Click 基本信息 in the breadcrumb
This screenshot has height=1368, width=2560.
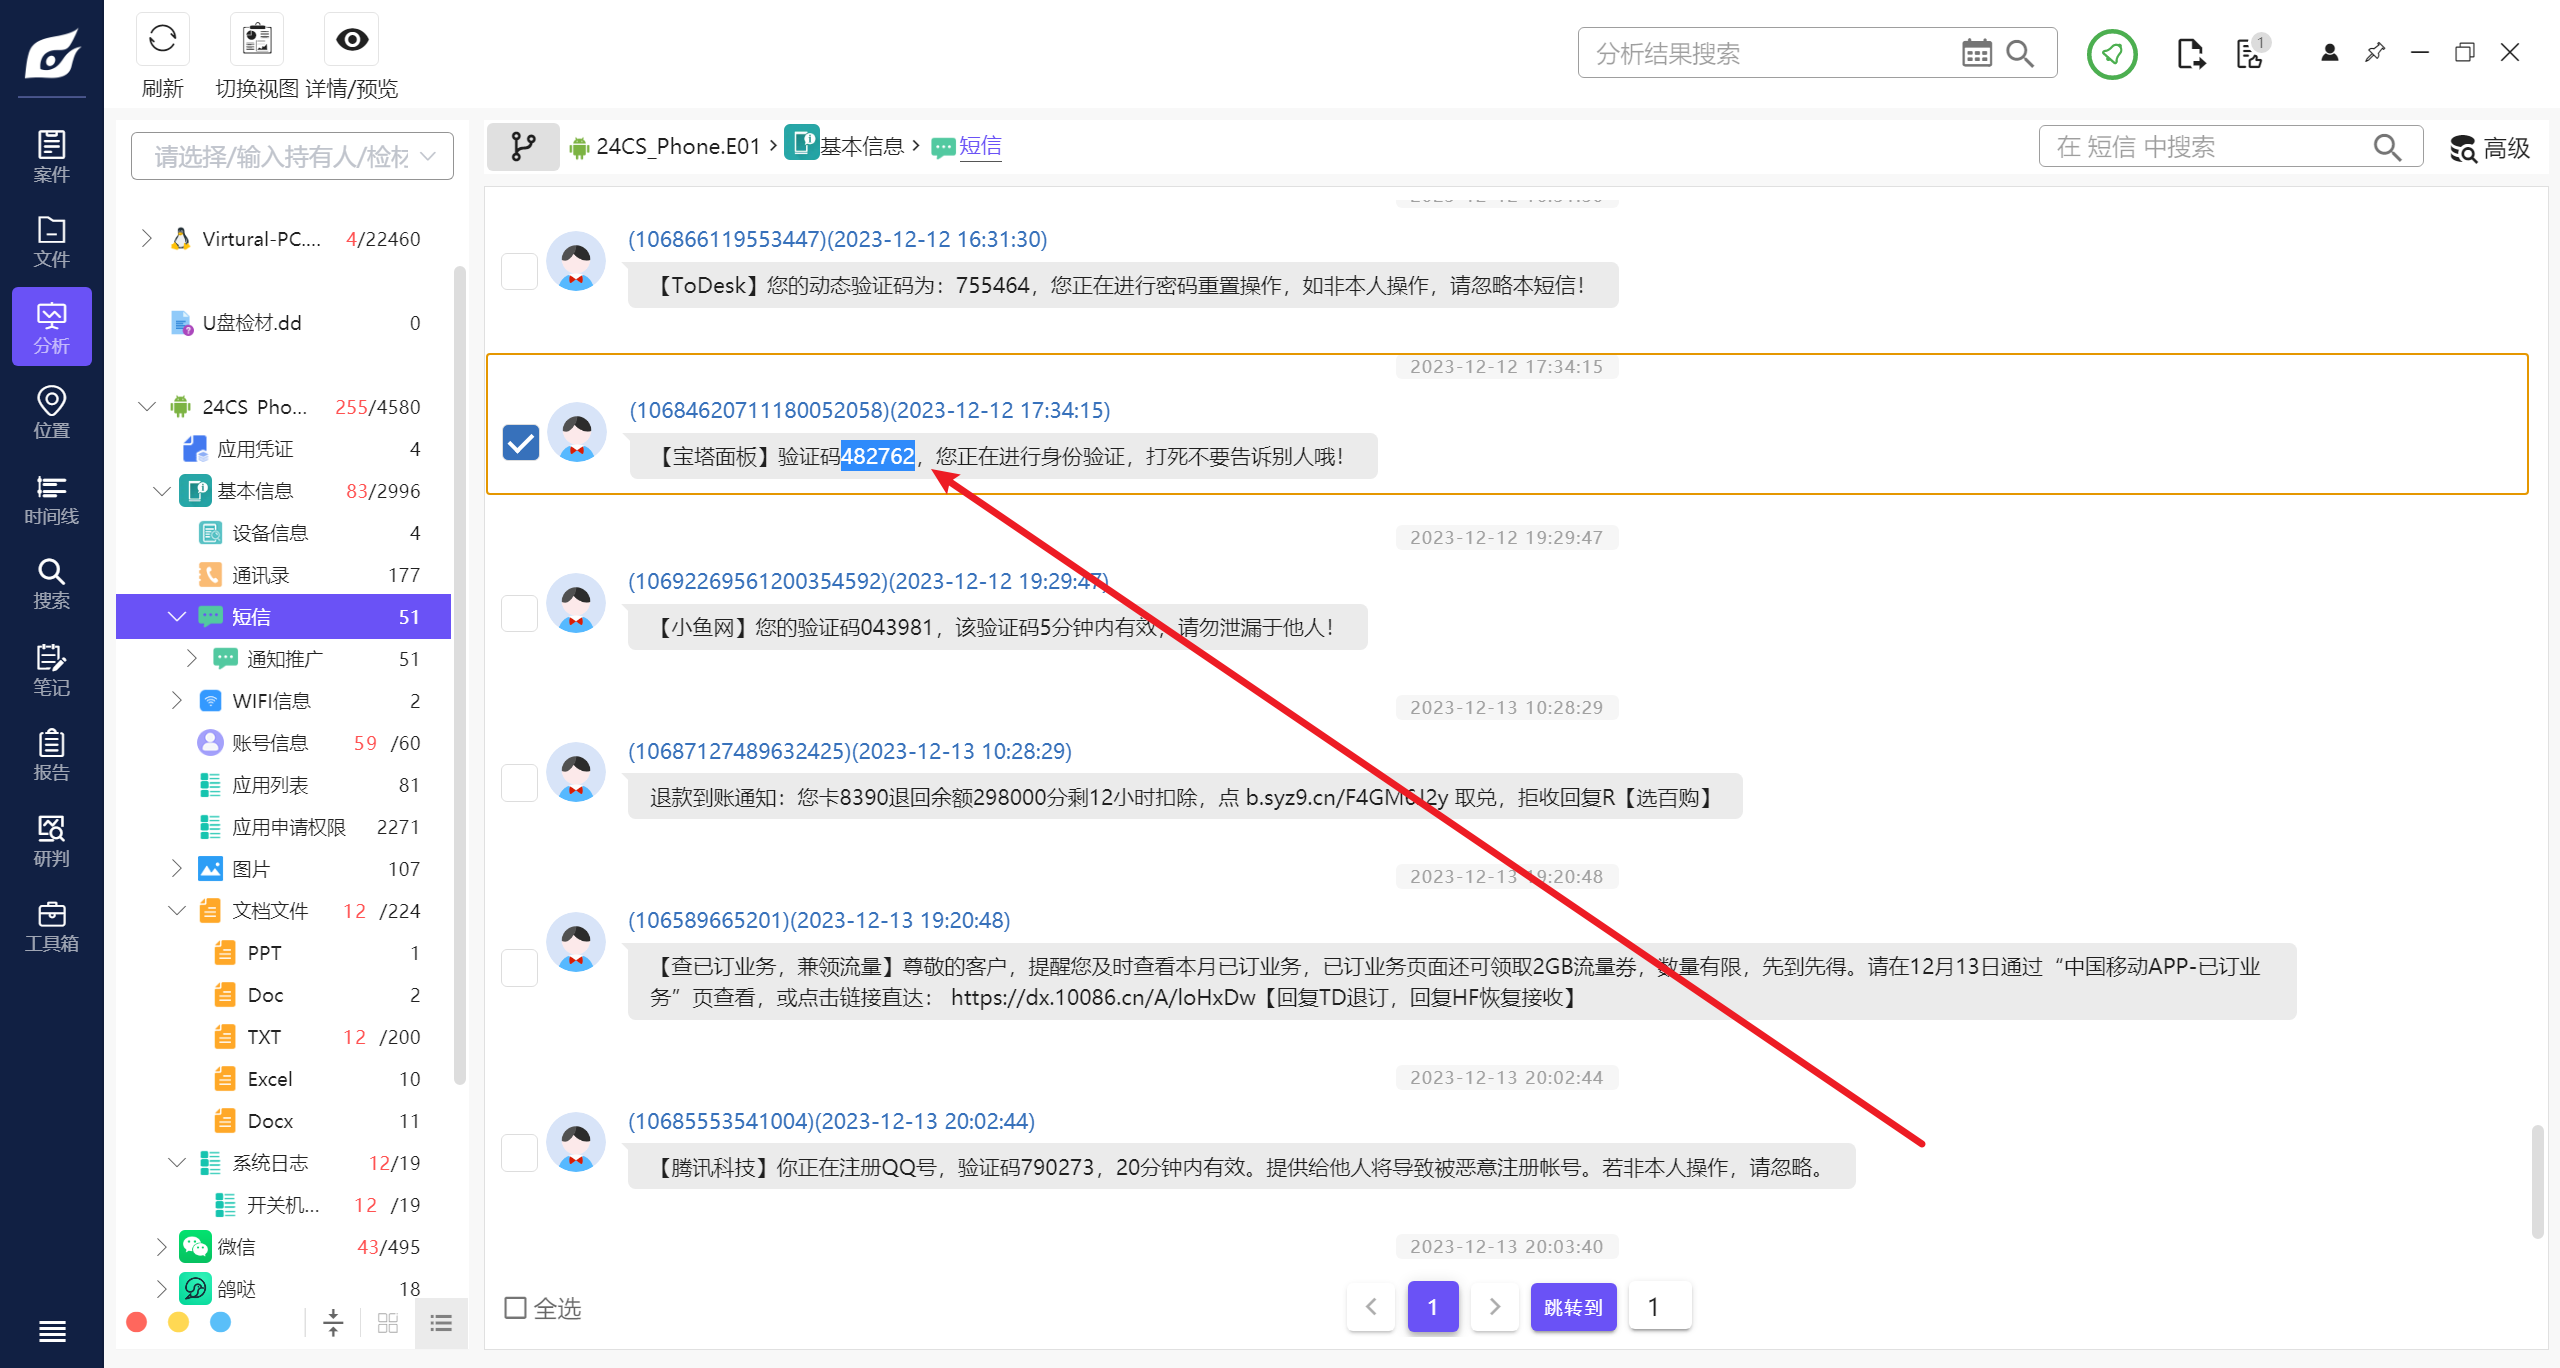pyautogui.click(x=861, y=147)
